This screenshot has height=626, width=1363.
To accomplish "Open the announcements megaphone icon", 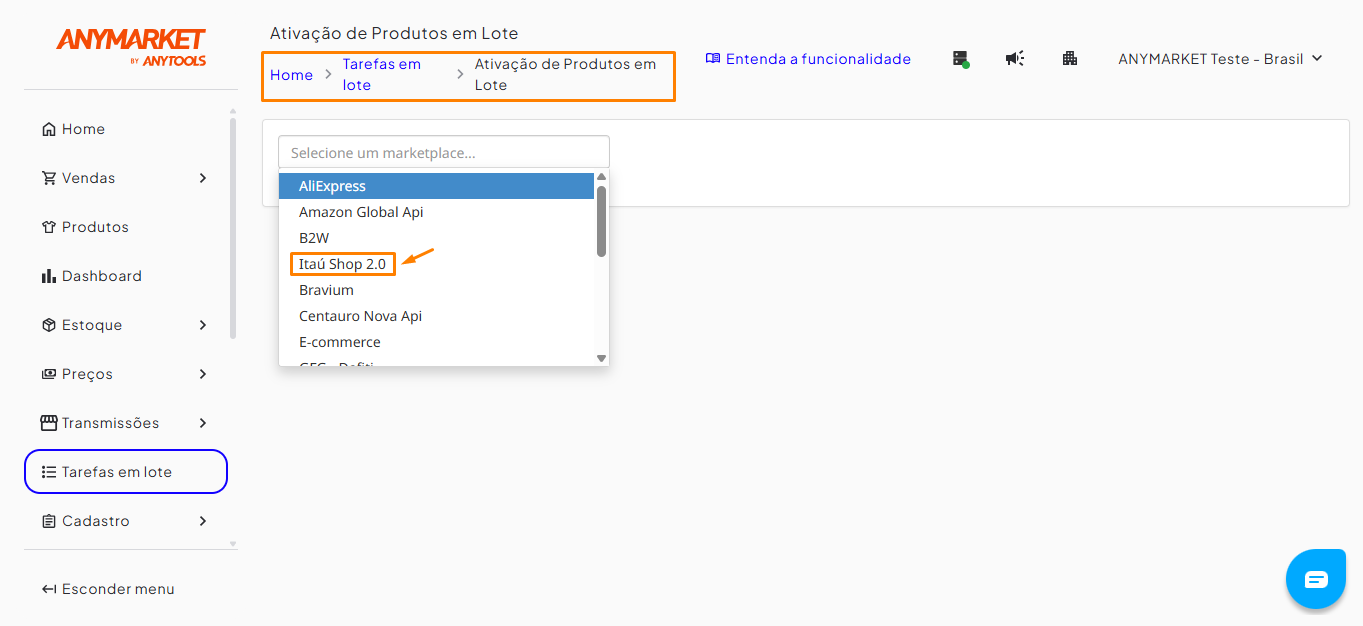I will pyautogui.click(x=1015, y=59).
